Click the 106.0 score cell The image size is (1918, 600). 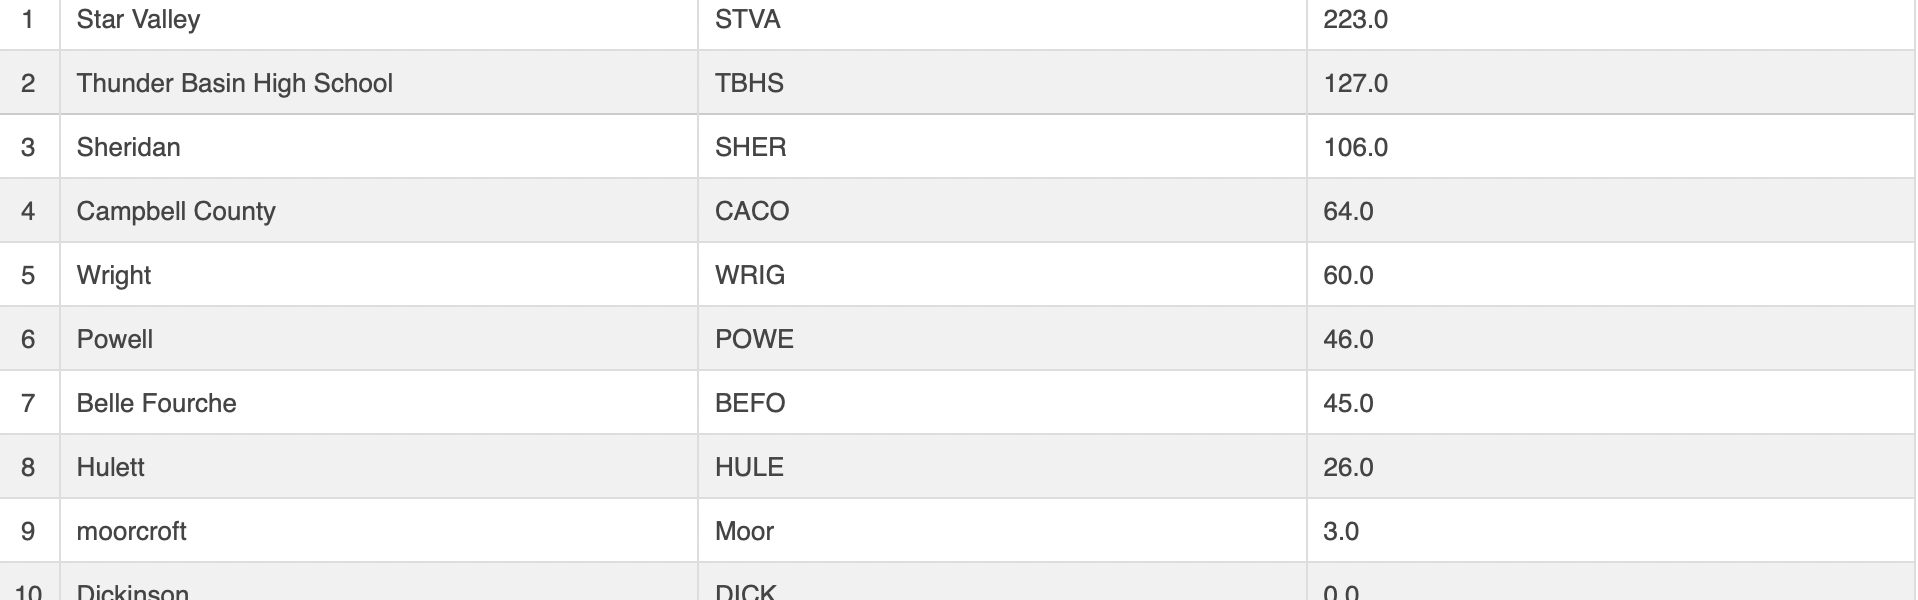click(1355, 147)
